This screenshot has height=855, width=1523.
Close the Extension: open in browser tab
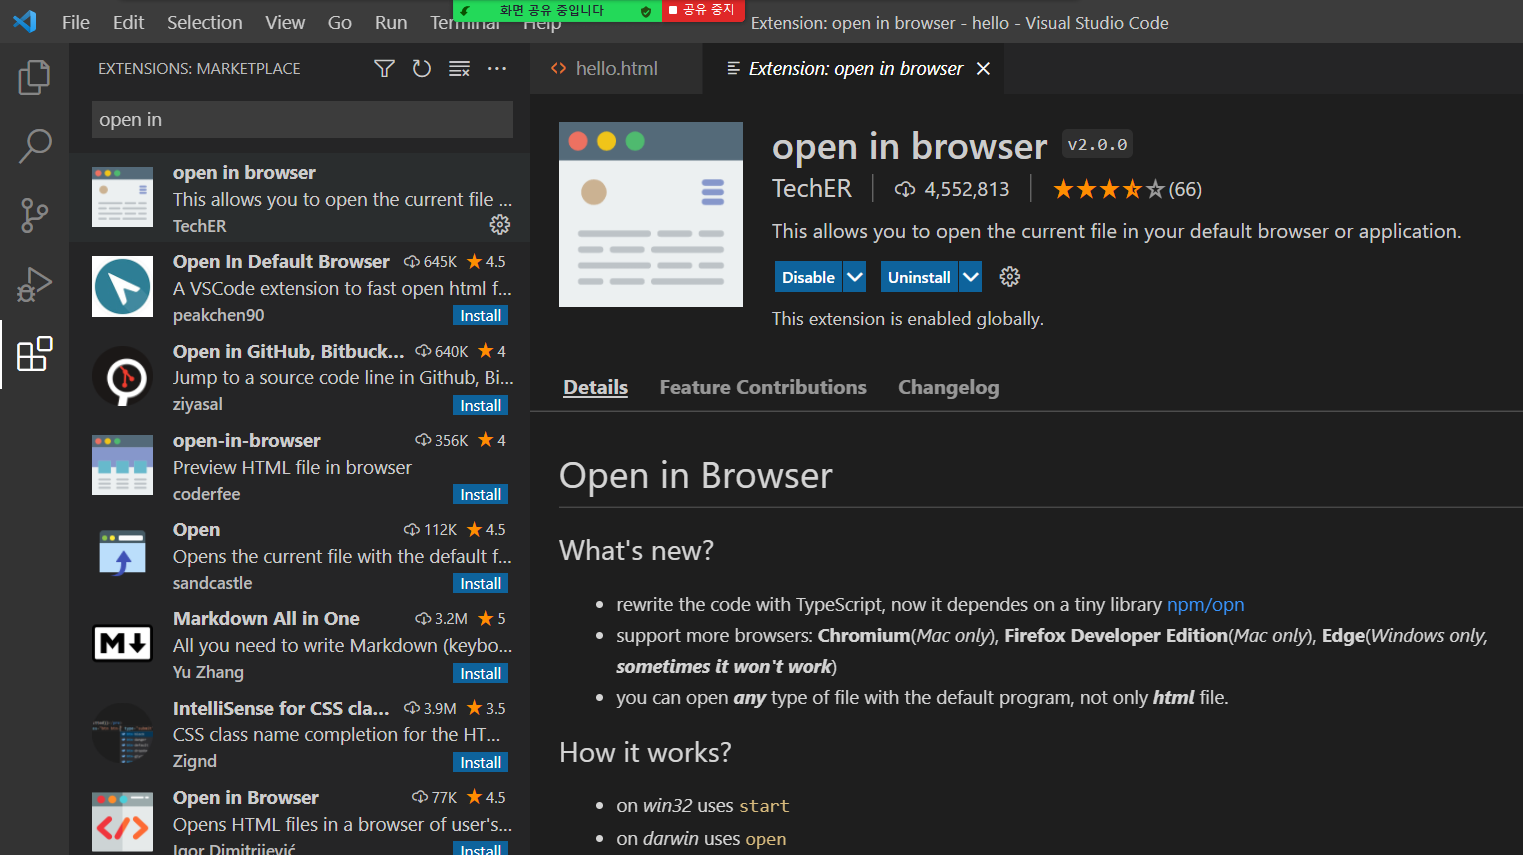pyautogui.click(x=983, y=68)
